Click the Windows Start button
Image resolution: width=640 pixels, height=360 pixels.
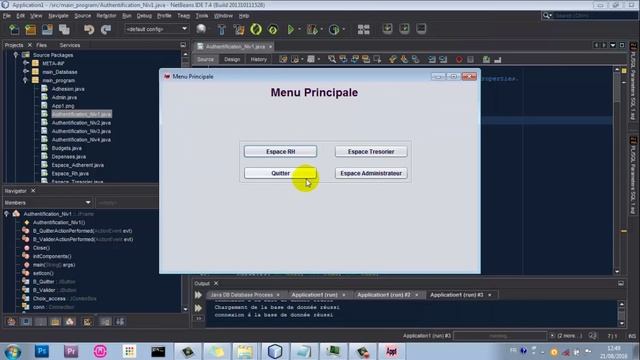[13, 352]
